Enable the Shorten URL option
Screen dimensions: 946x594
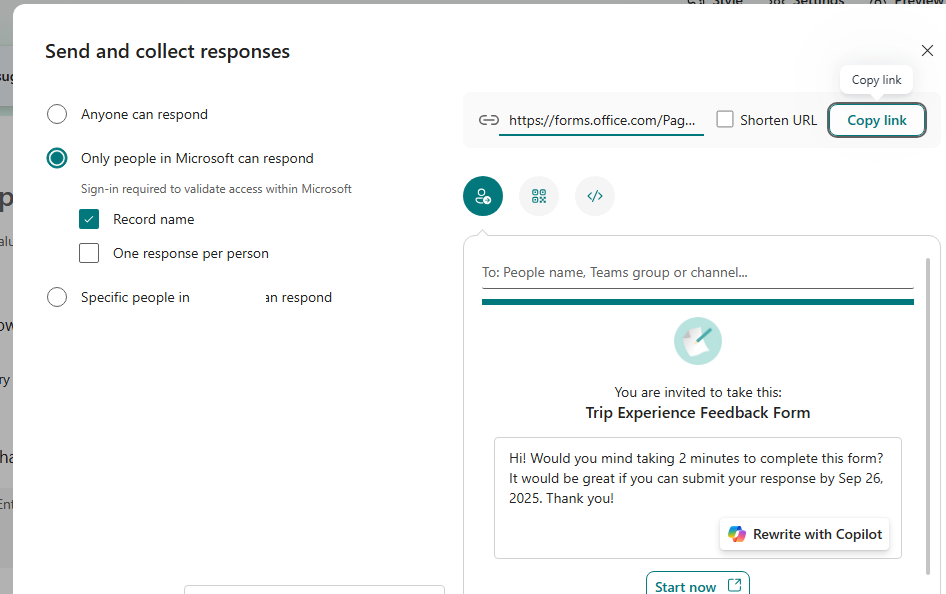coord(724,119)
